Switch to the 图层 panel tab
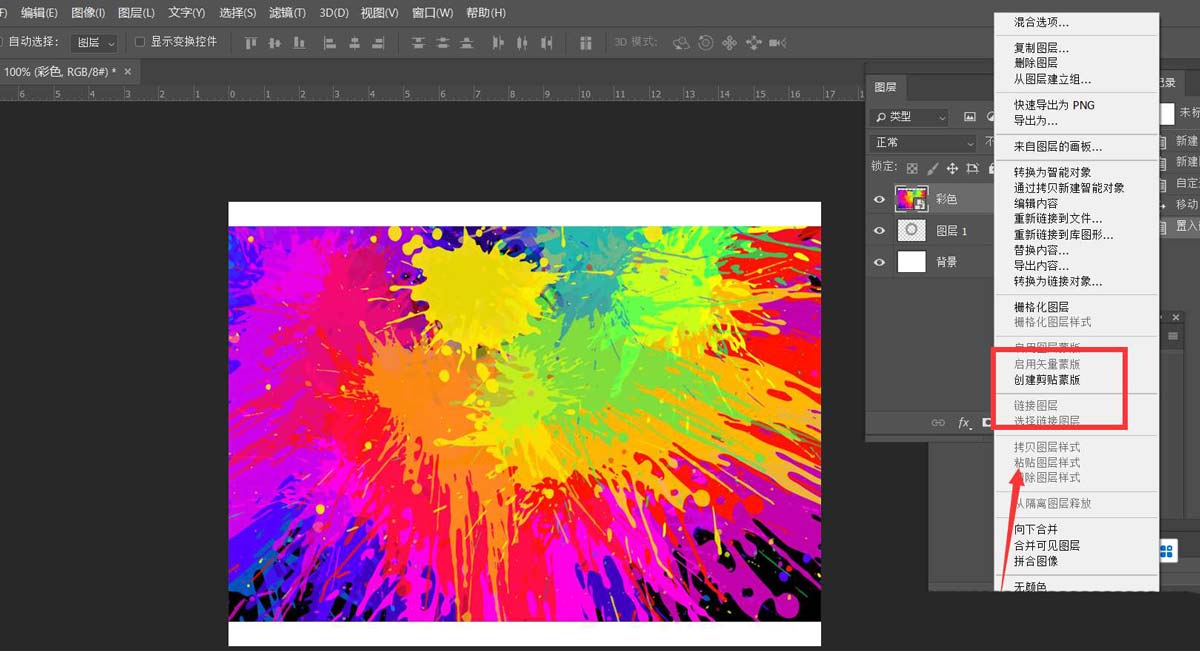The width and height of the screenshot is (1200, 651). coord(885,87)
